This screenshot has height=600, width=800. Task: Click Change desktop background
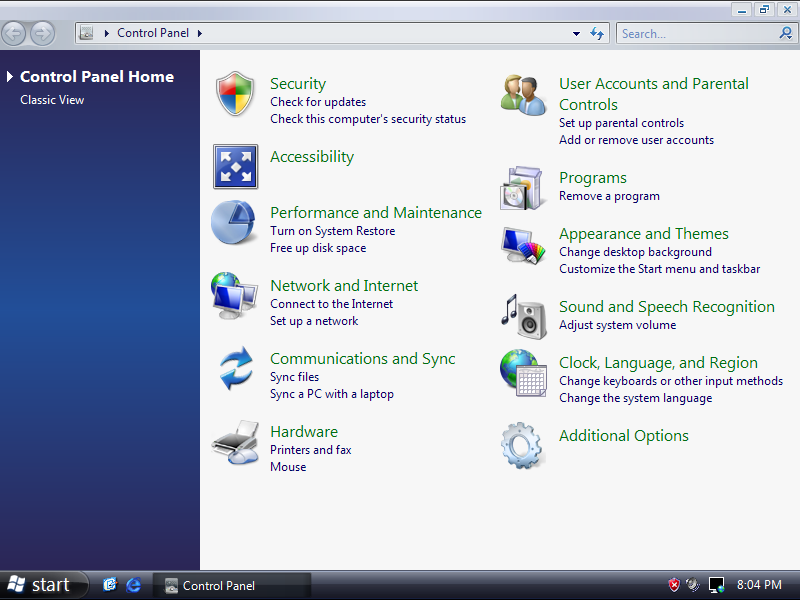635,252
